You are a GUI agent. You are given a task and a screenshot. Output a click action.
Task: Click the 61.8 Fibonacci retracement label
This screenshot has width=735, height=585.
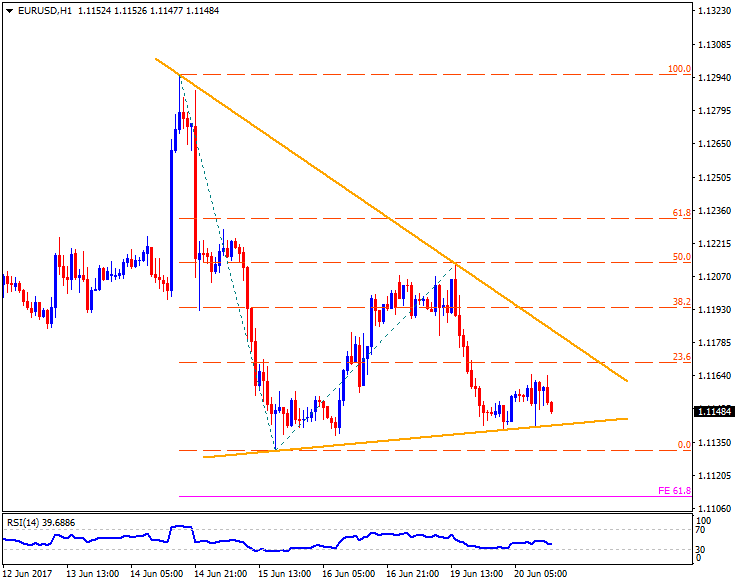tap(682, 213)
